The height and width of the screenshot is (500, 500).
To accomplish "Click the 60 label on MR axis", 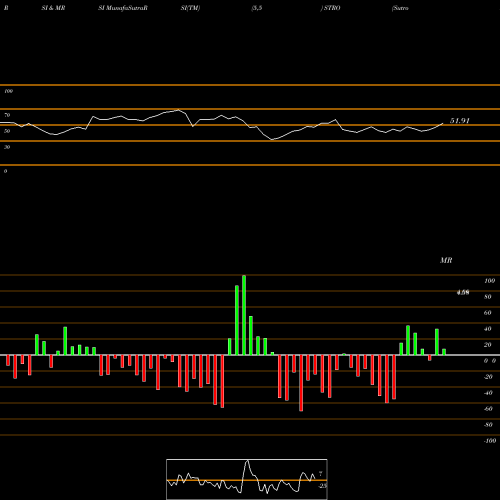I will [488, 313].
